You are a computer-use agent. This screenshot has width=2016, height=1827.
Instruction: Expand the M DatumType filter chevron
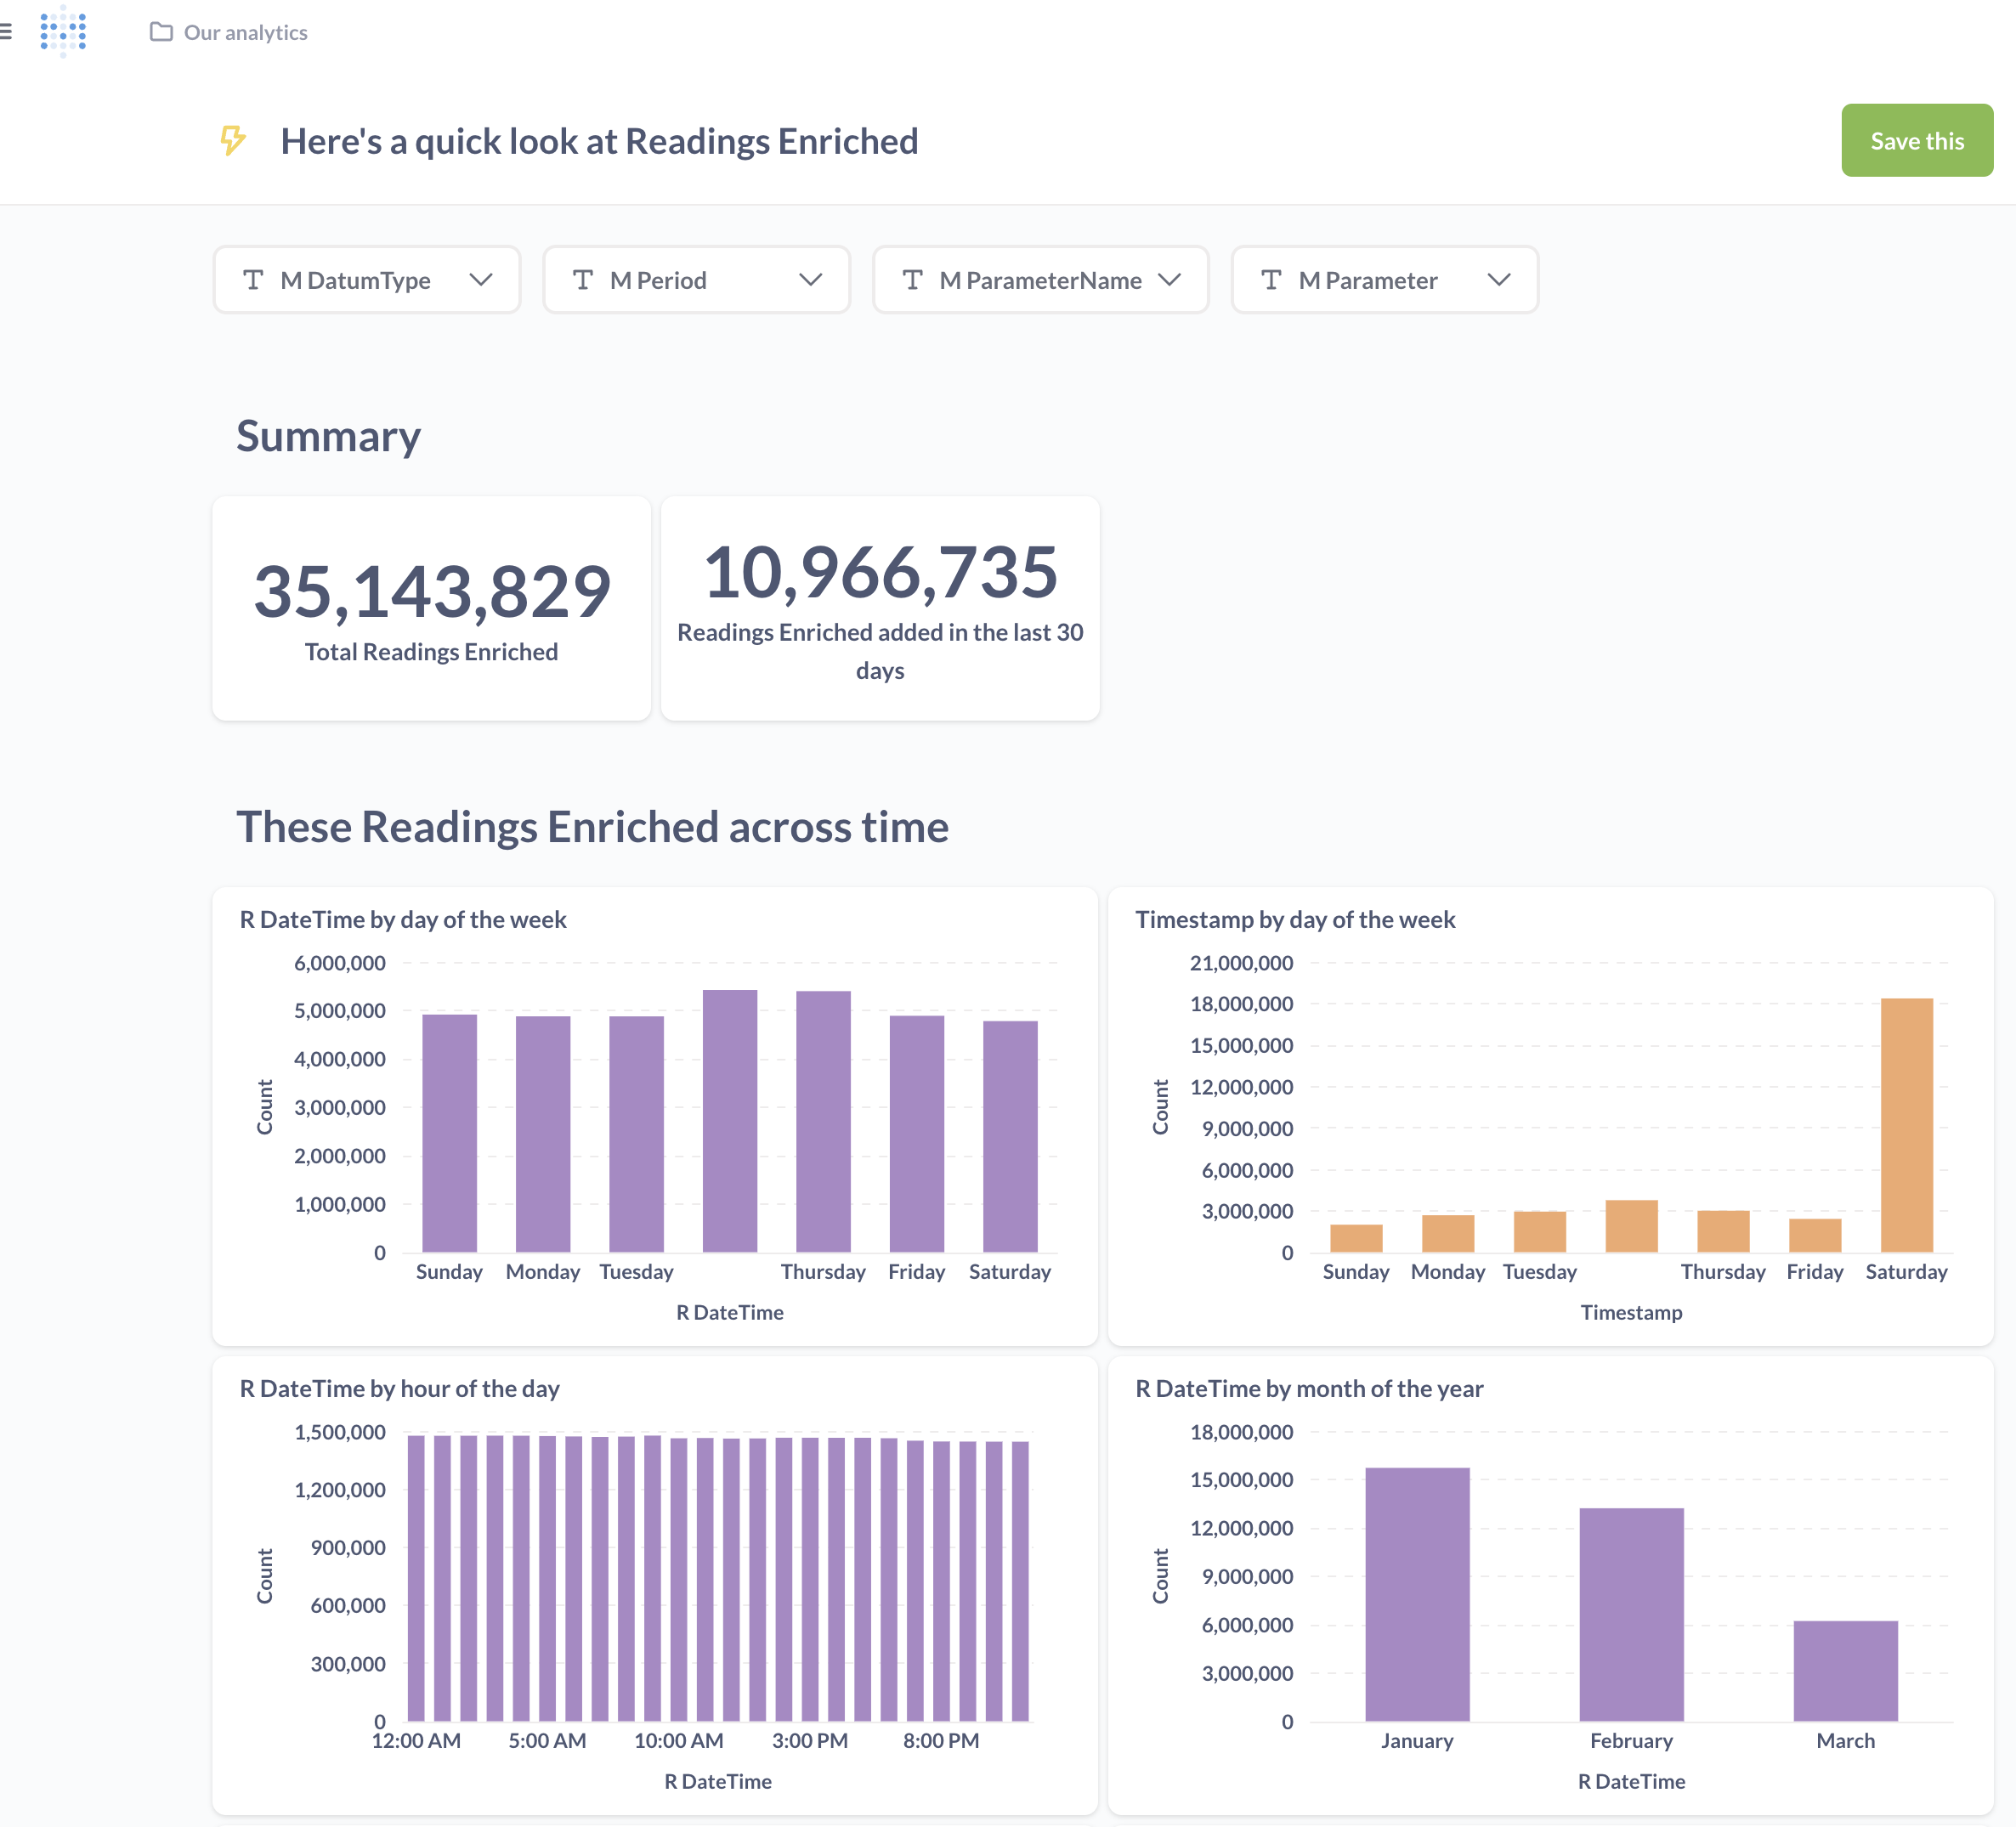(x=481, y=280)
